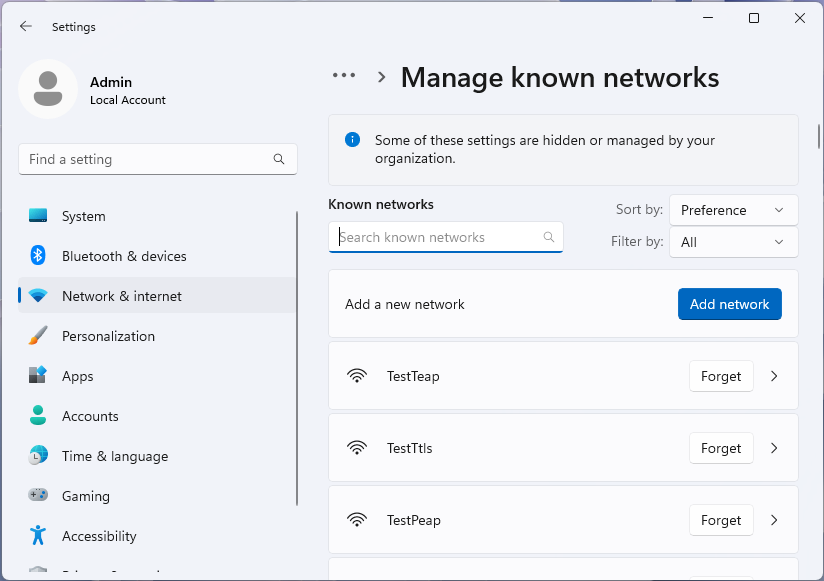Select the Personalization brush icon

(37, 336)
